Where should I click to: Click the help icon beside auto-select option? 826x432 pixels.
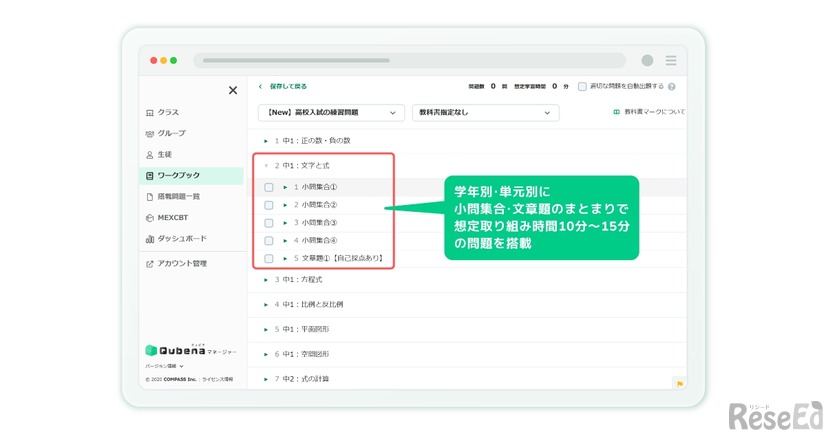tap(672, 87)
